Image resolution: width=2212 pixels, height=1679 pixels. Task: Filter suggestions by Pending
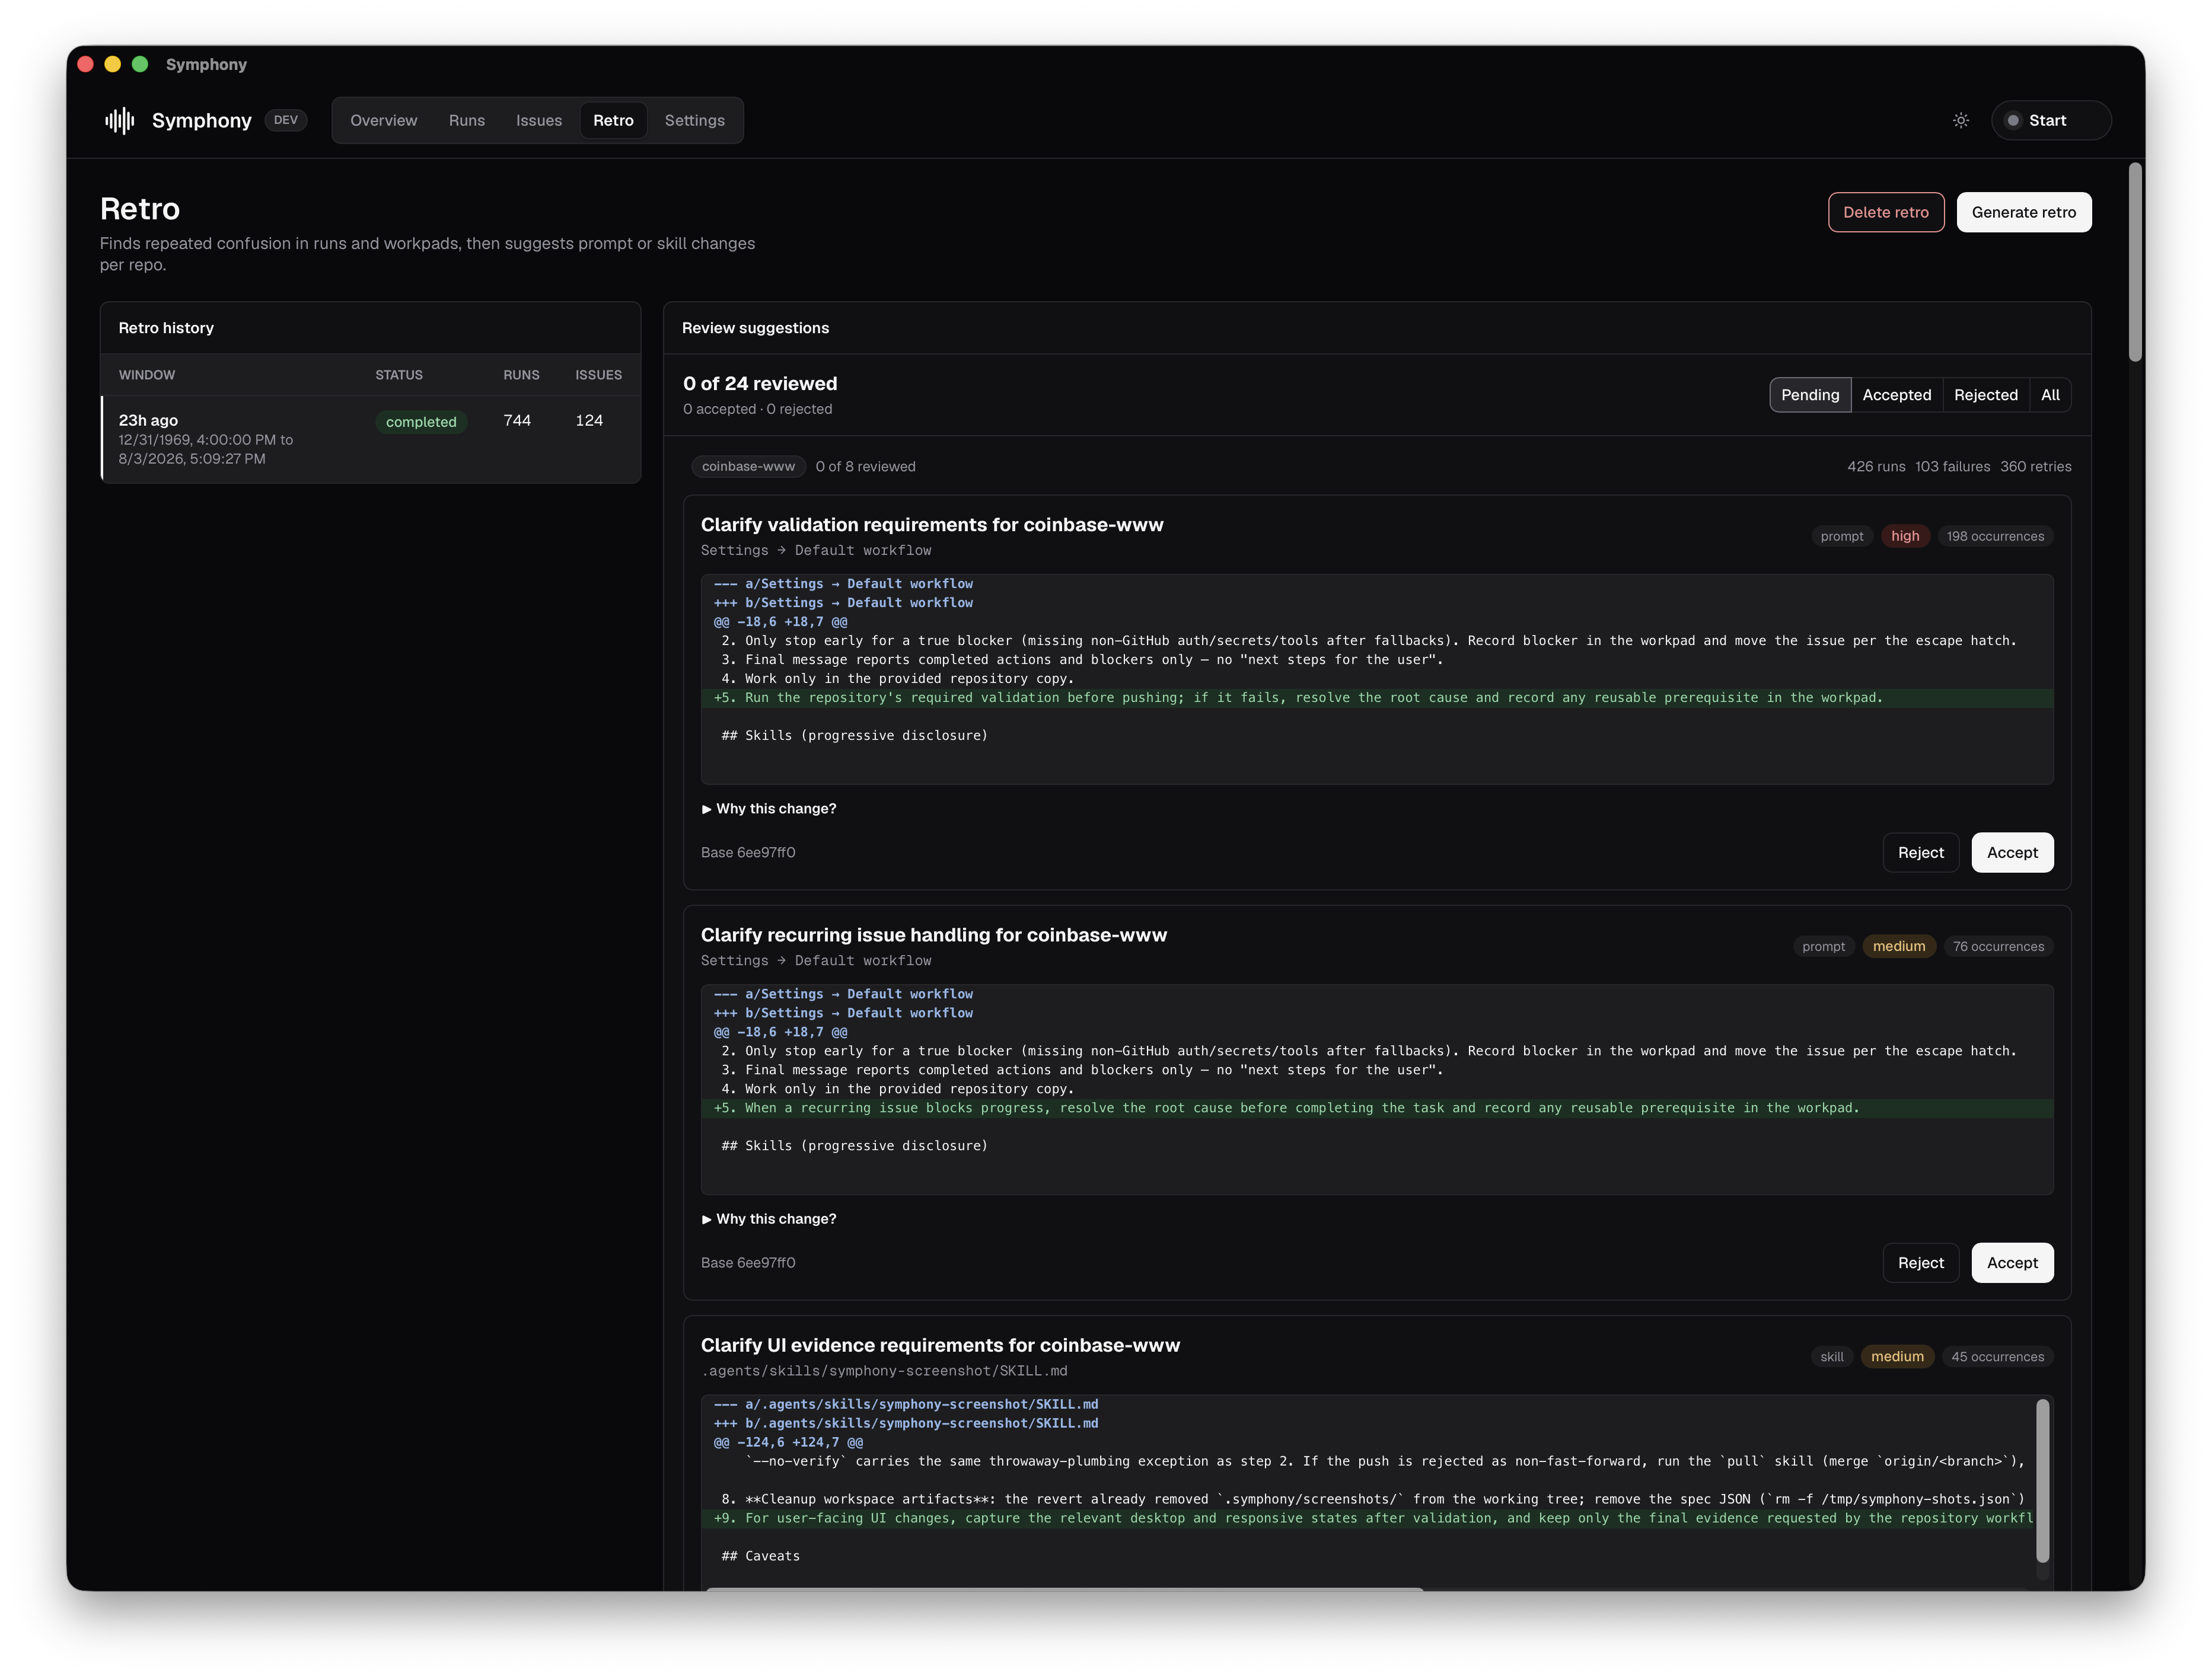pos(1810,395)
